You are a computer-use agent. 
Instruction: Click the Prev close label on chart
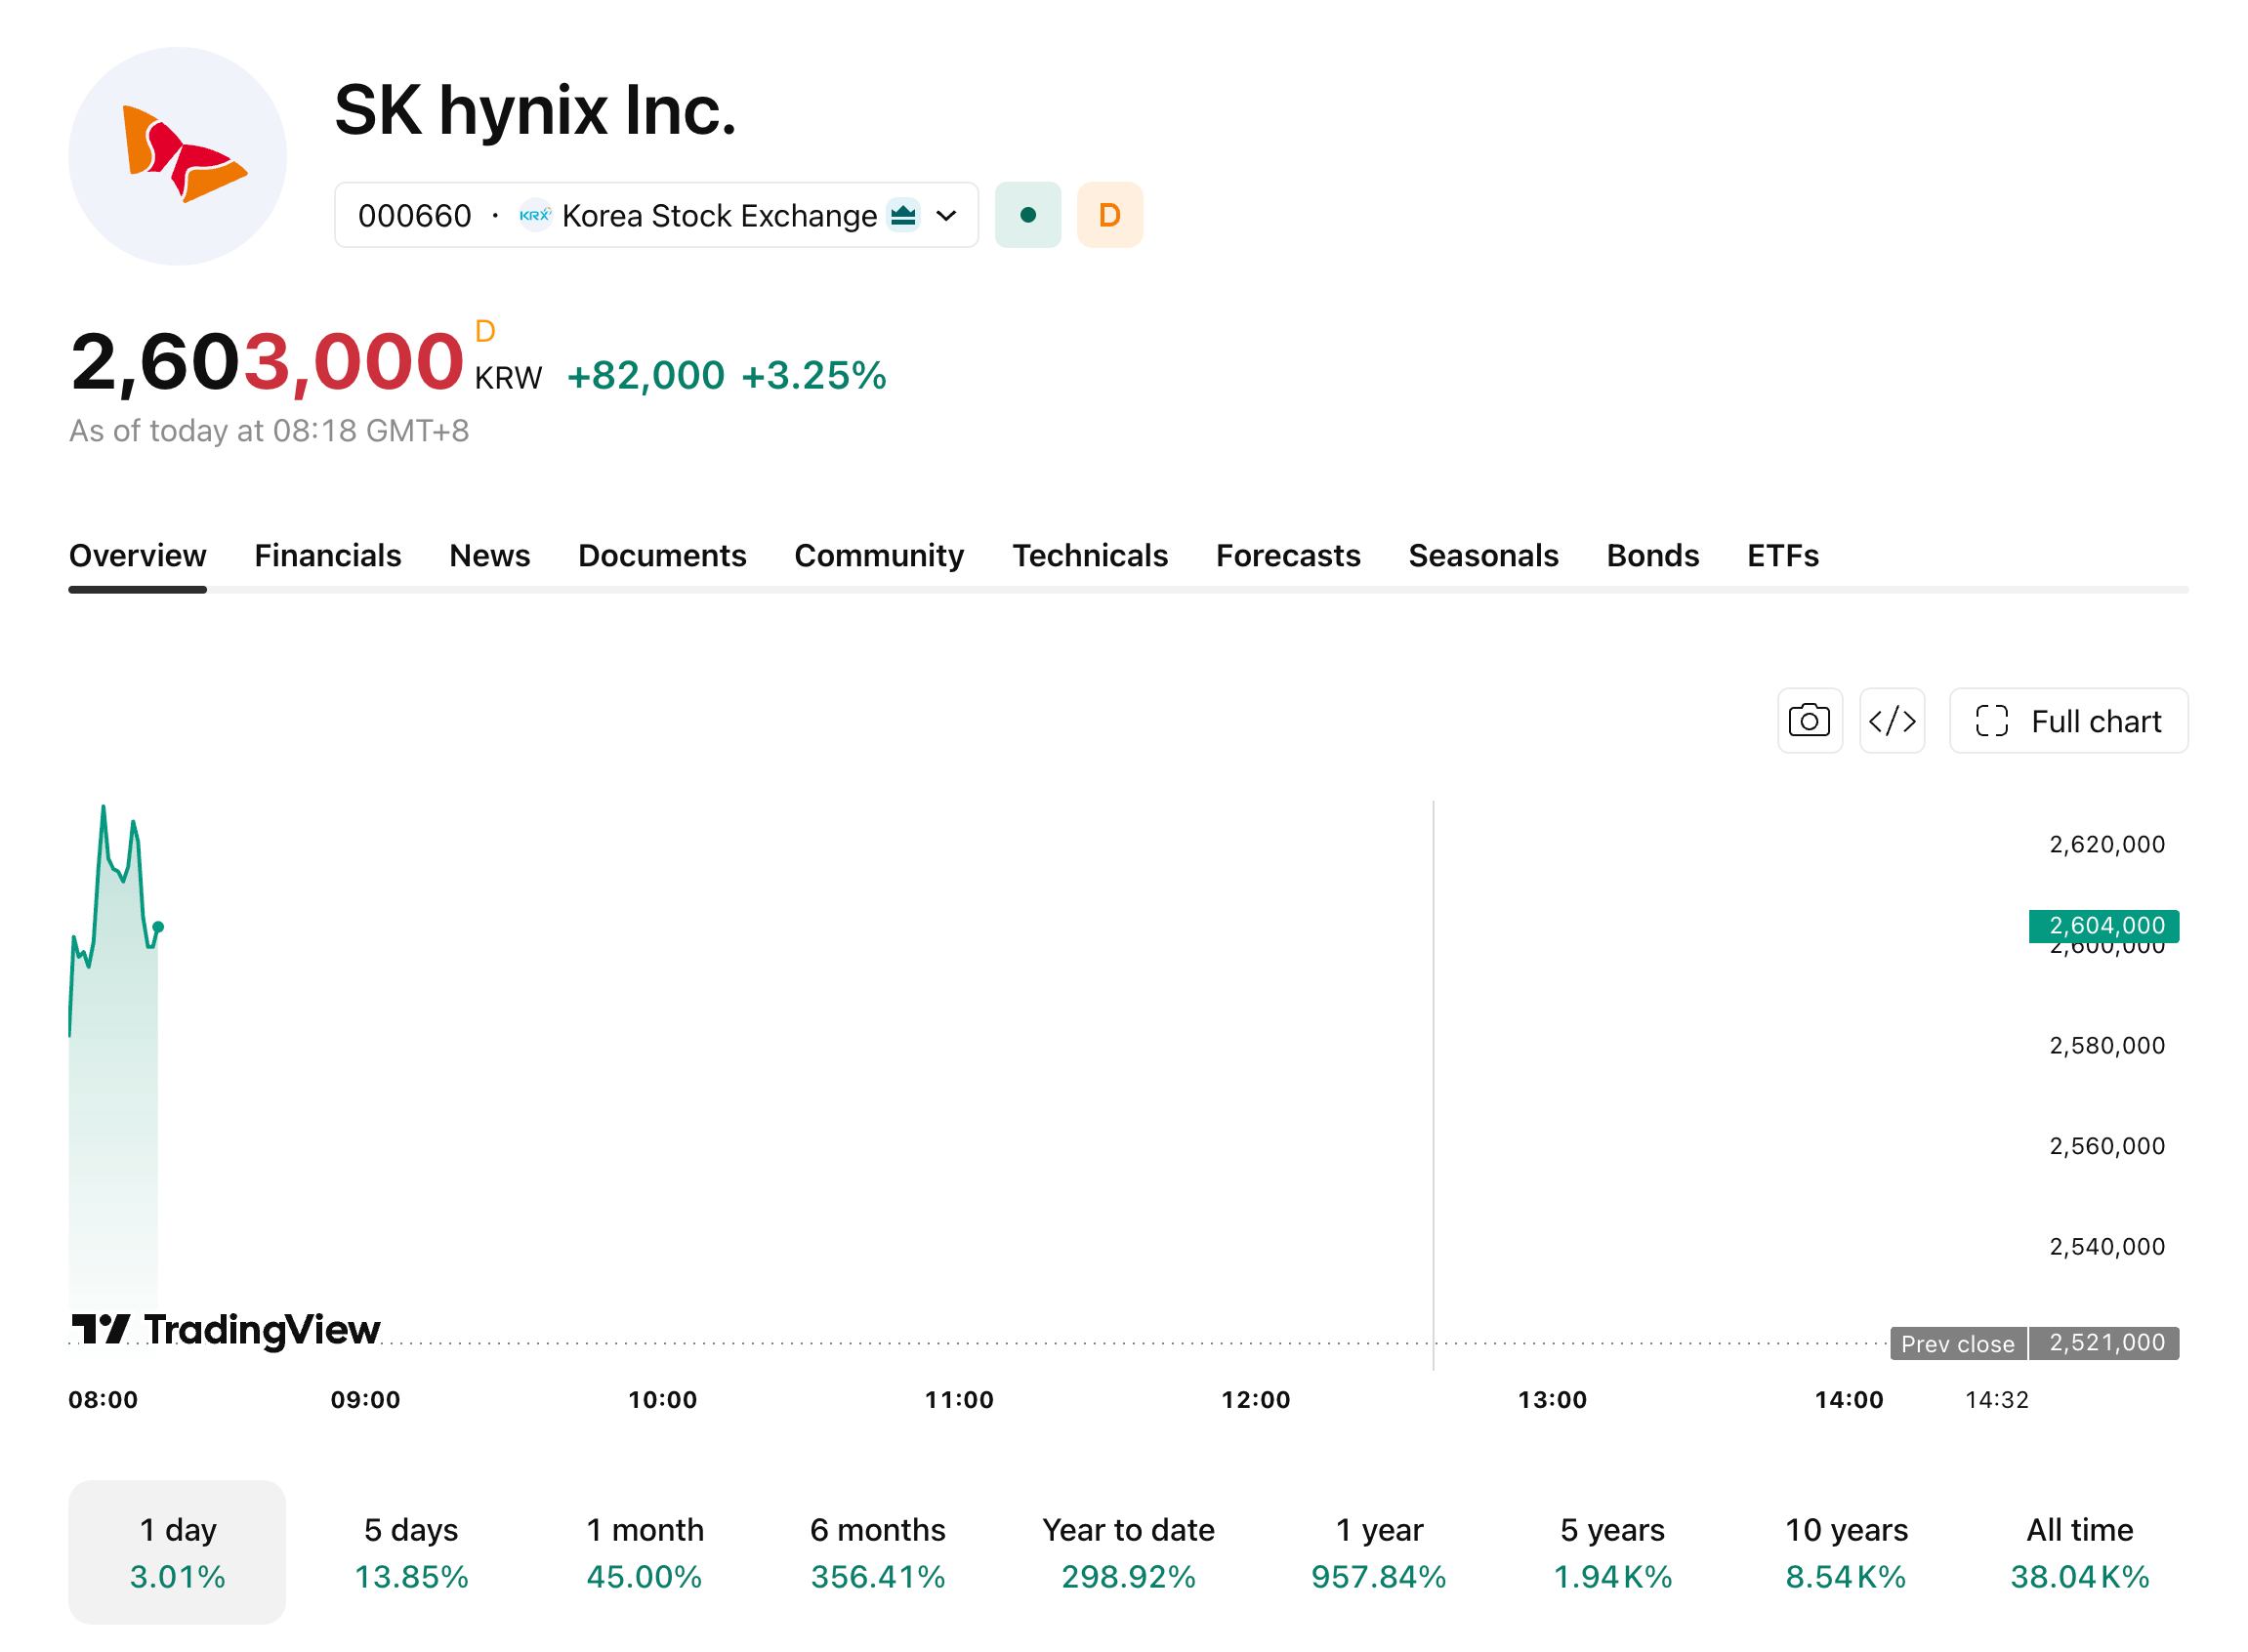click(x=1958, y=1344)
